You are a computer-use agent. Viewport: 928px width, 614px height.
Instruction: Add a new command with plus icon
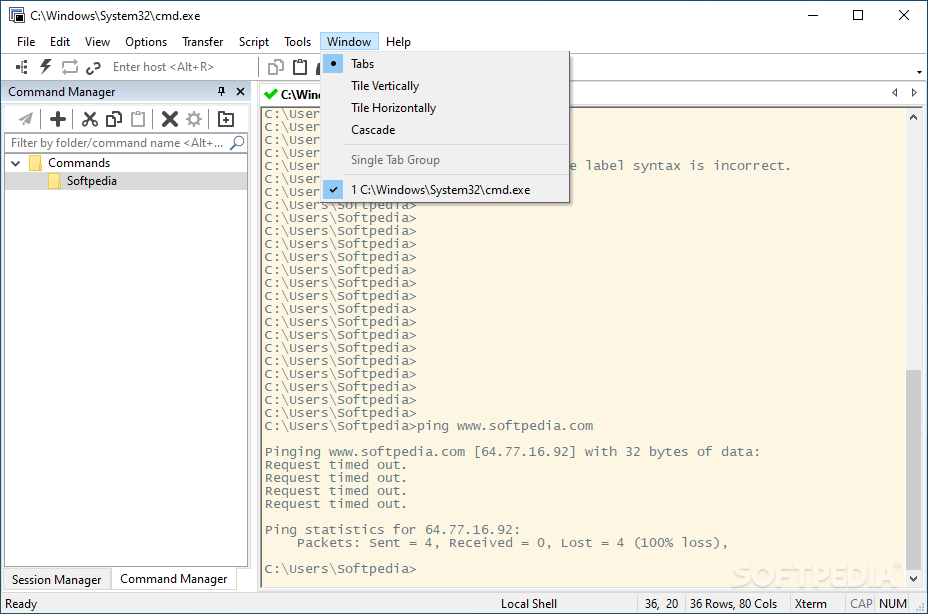(x=58, y=119)
